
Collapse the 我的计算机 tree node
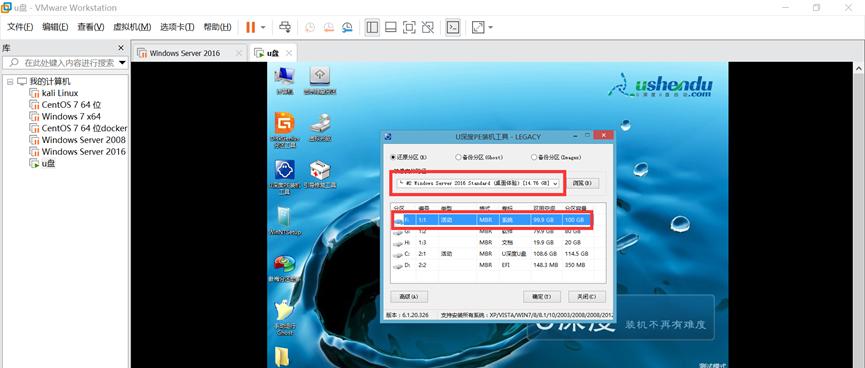coord(10,82)
